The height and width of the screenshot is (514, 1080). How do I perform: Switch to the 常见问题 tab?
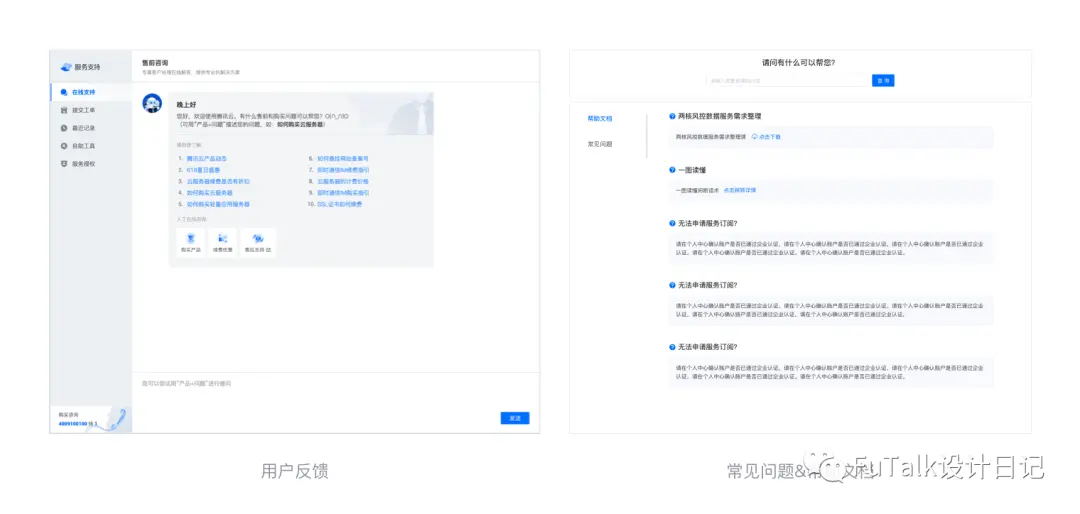click(599, 144)
